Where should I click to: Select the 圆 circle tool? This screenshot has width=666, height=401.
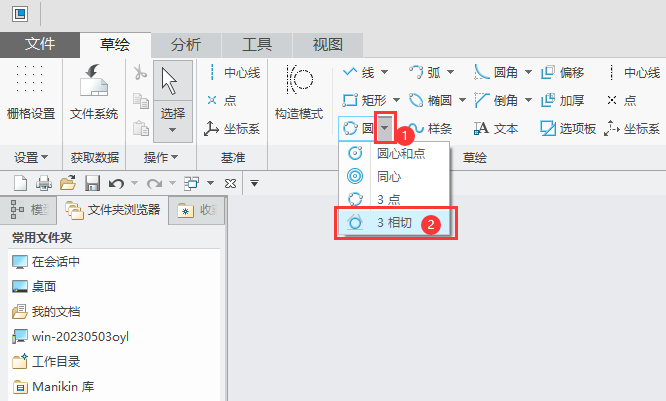pos(358,128)
